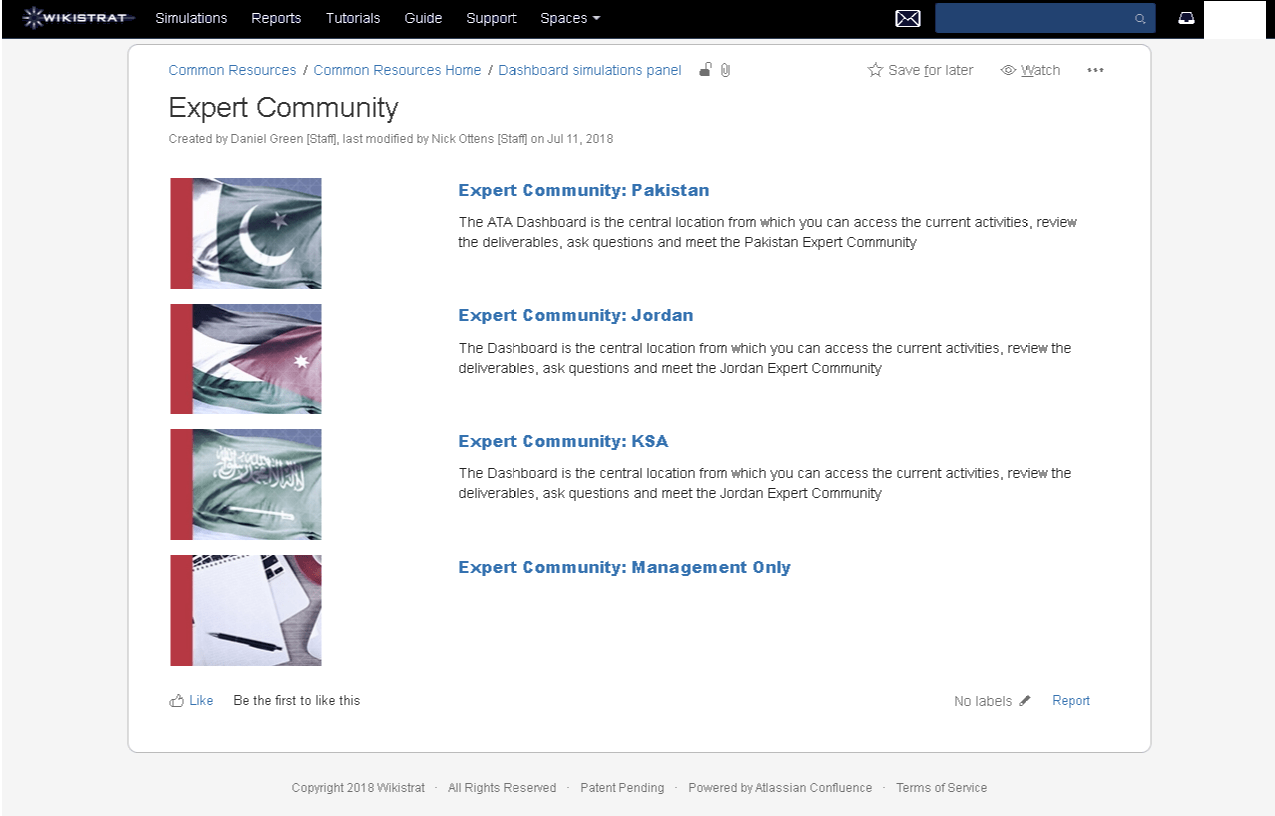The image size is (1275, 816).
Task: Go to Common Resources Home breadcrumb
Action: pyautogui.click(x=397, y=70)
